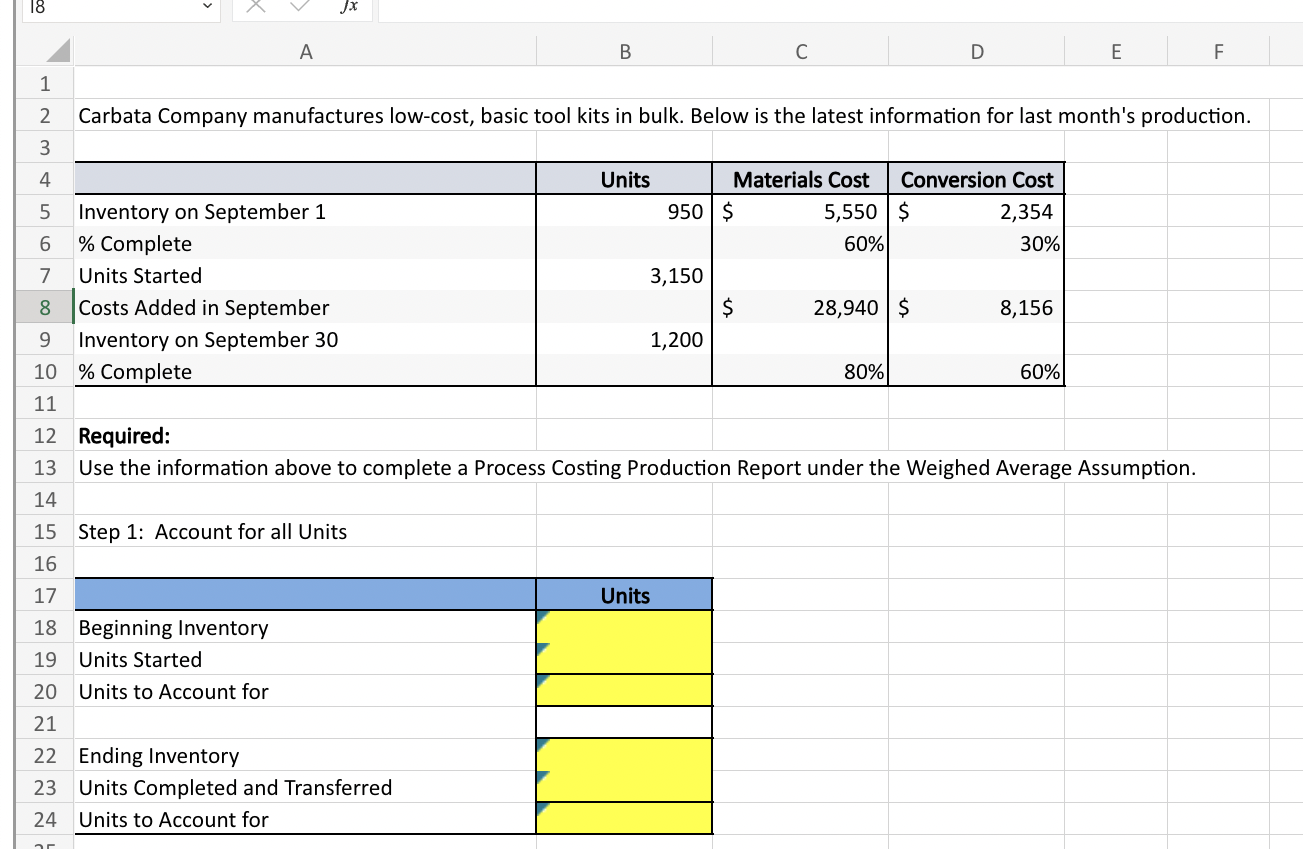The image size is (1303, 849).
Task: Select row 8 header
Action: 45,307
